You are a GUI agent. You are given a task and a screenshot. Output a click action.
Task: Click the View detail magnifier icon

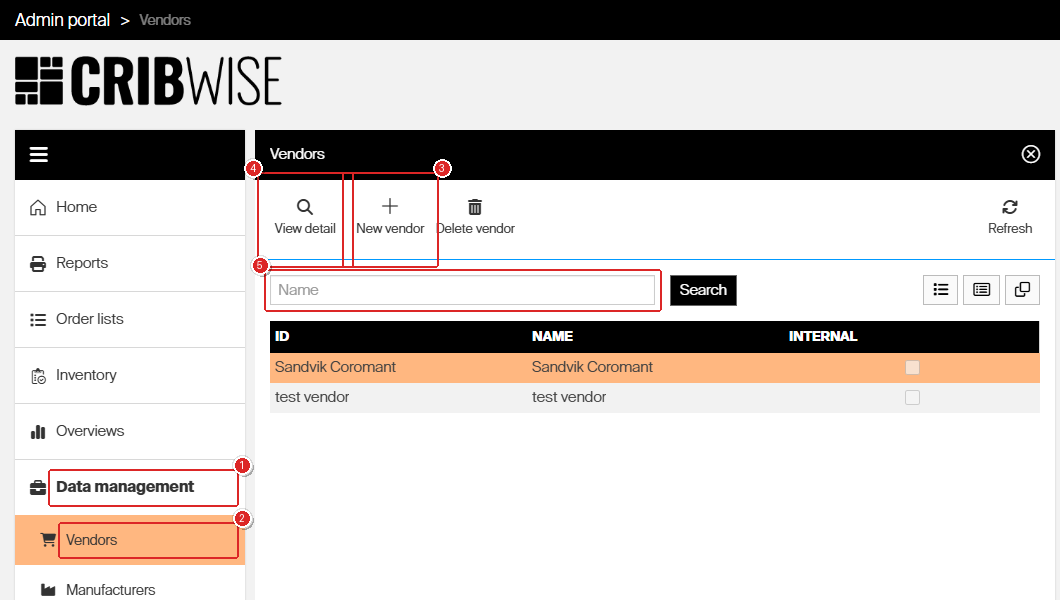pyautogui.click(x=305, y=207)
